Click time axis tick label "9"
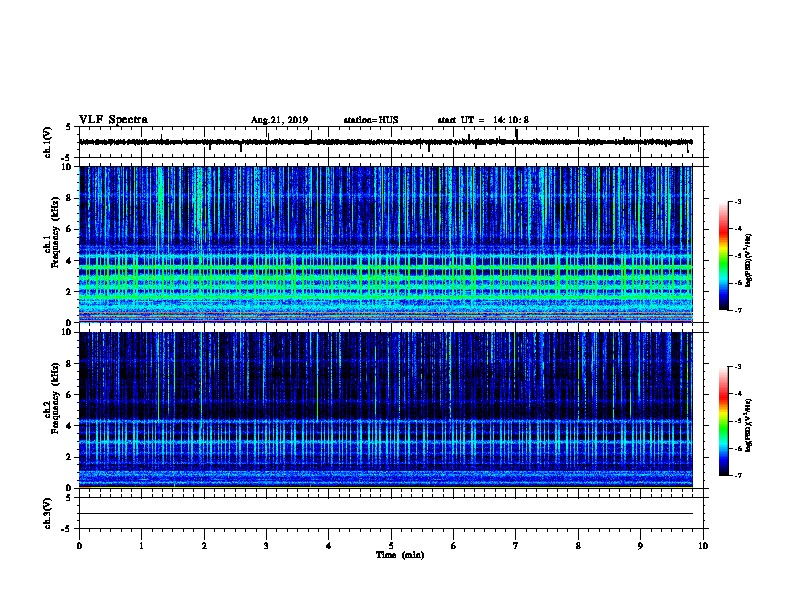Viewport: 792px width, 612px height. click(x=640, y=546)
